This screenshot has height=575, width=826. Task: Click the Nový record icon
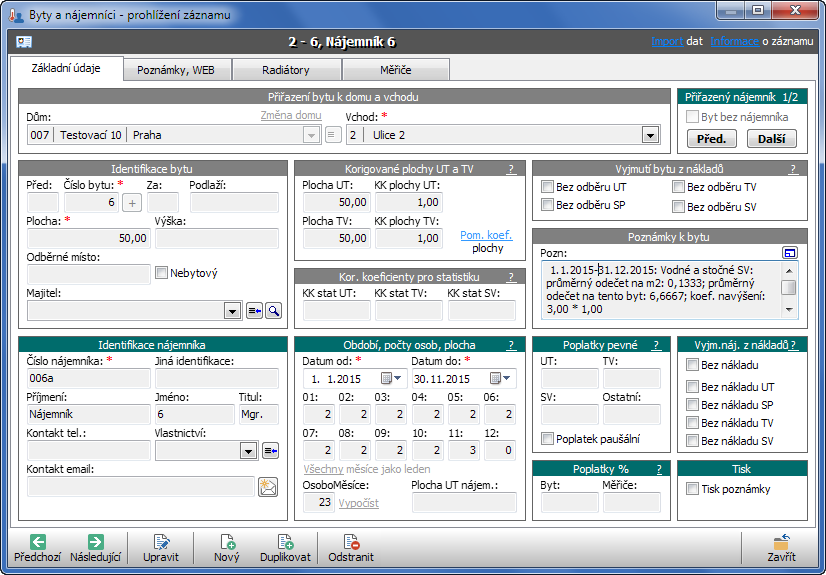click(x=227, y=542)
